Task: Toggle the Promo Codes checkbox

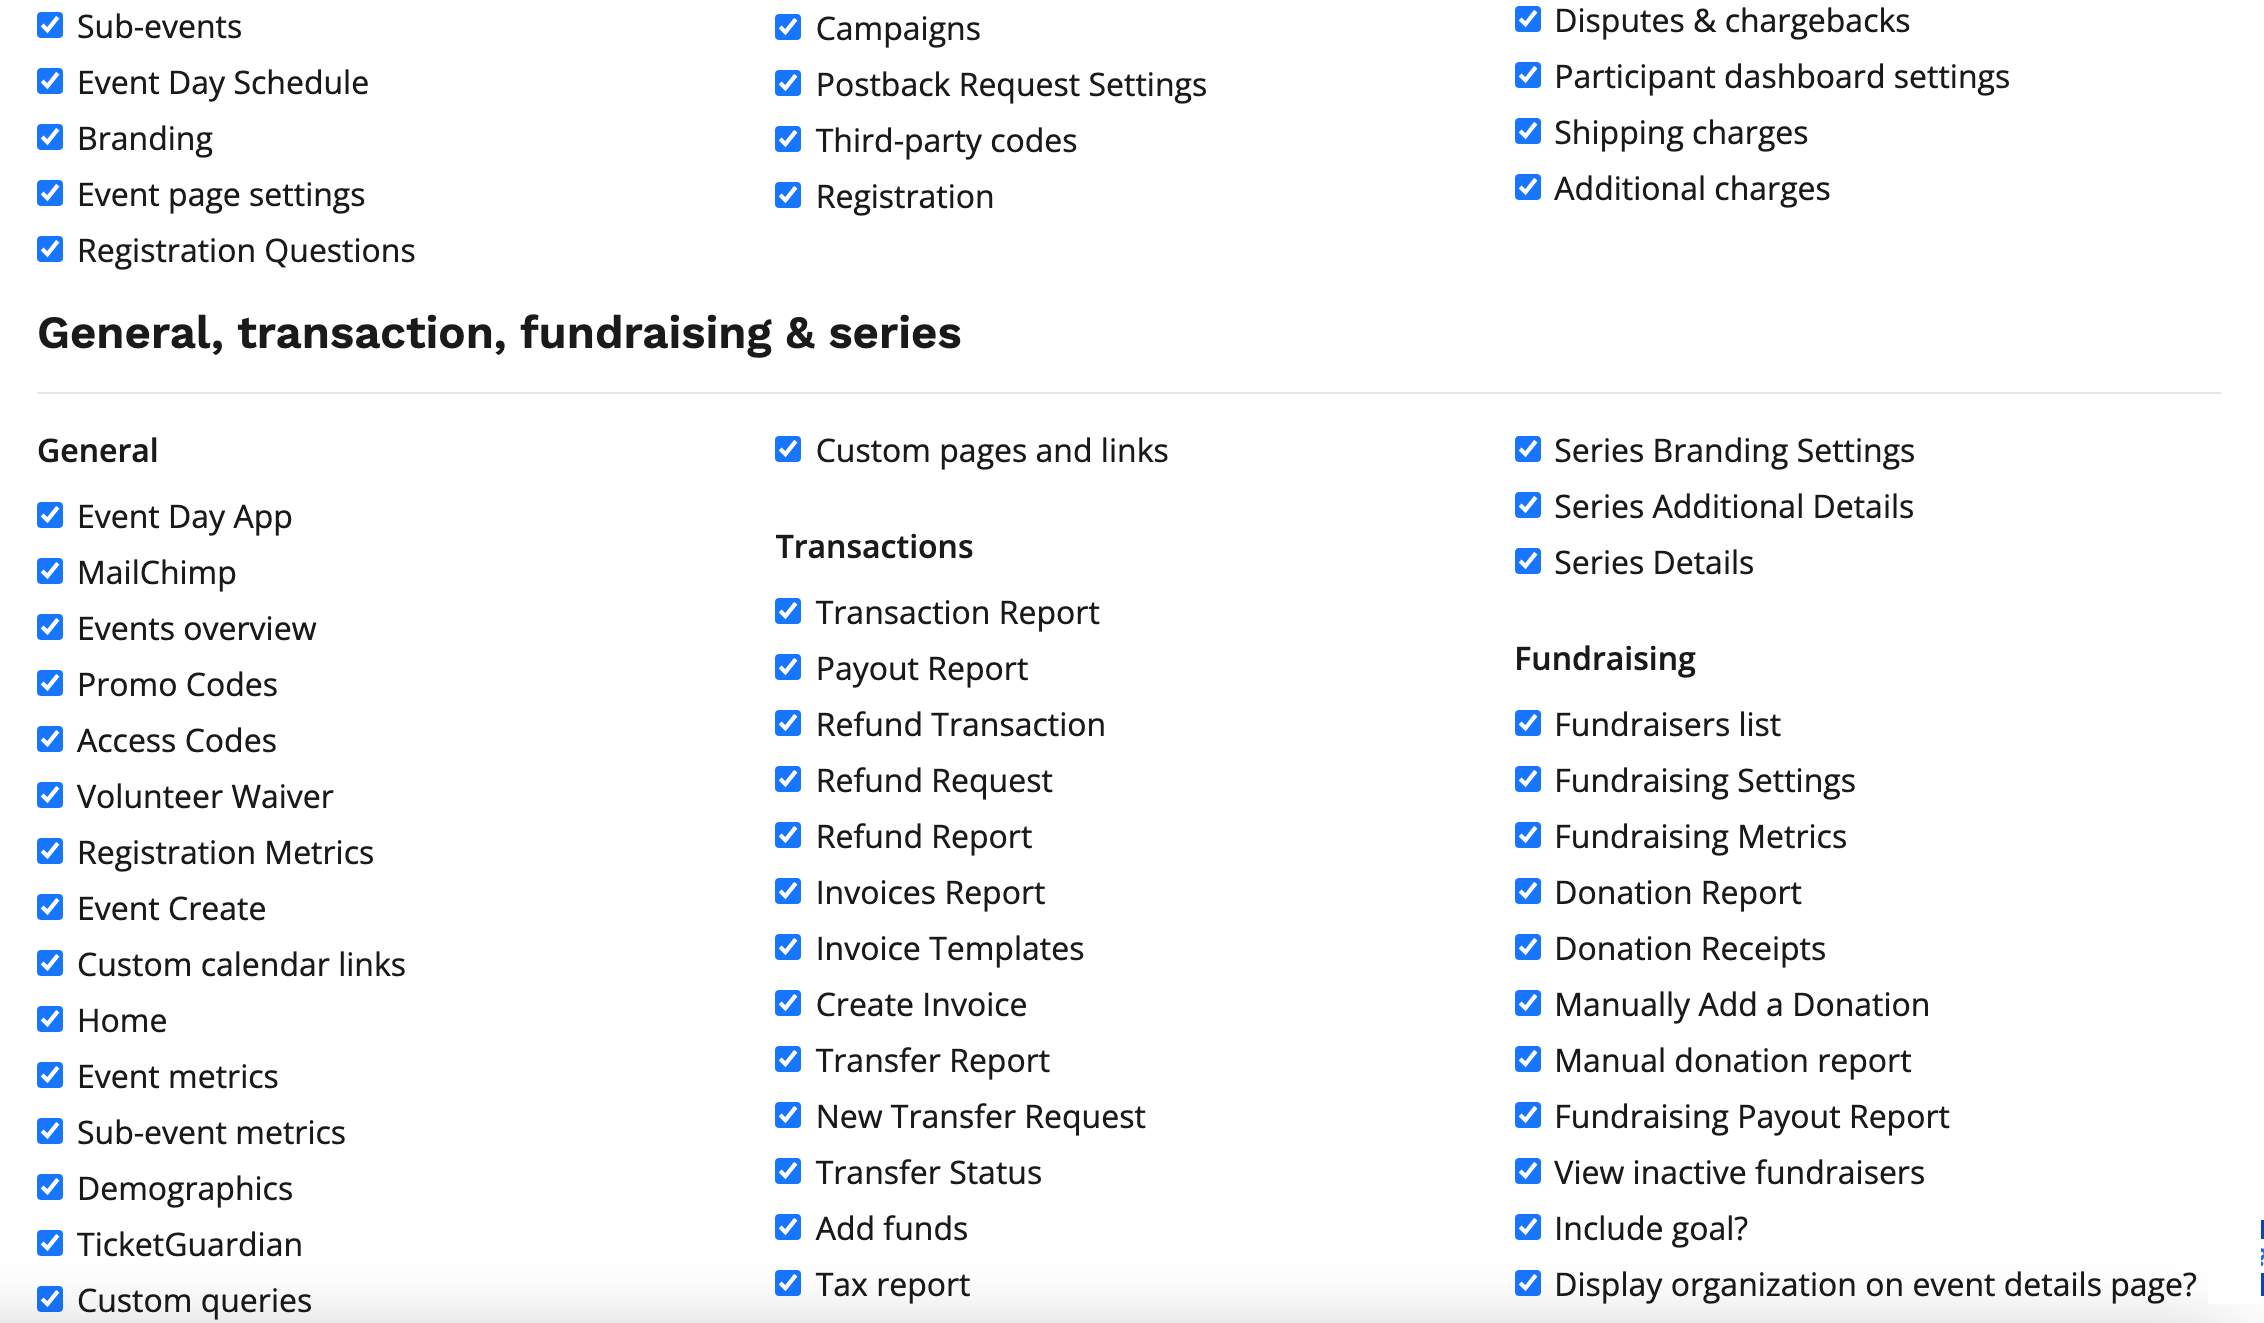Action: [x=50, y=683]
